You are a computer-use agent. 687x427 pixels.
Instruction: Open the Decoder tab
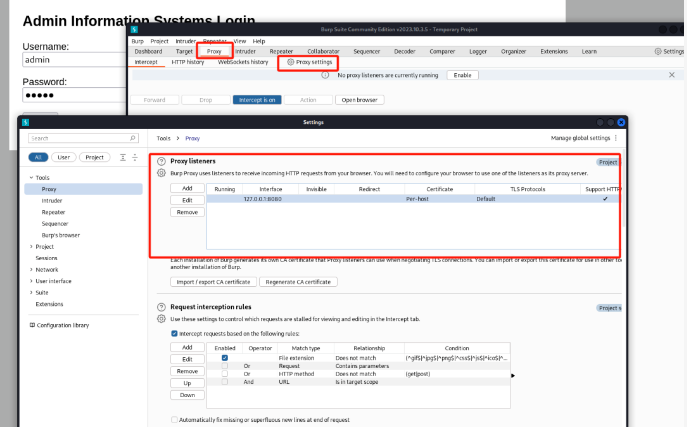coord(404,51)
